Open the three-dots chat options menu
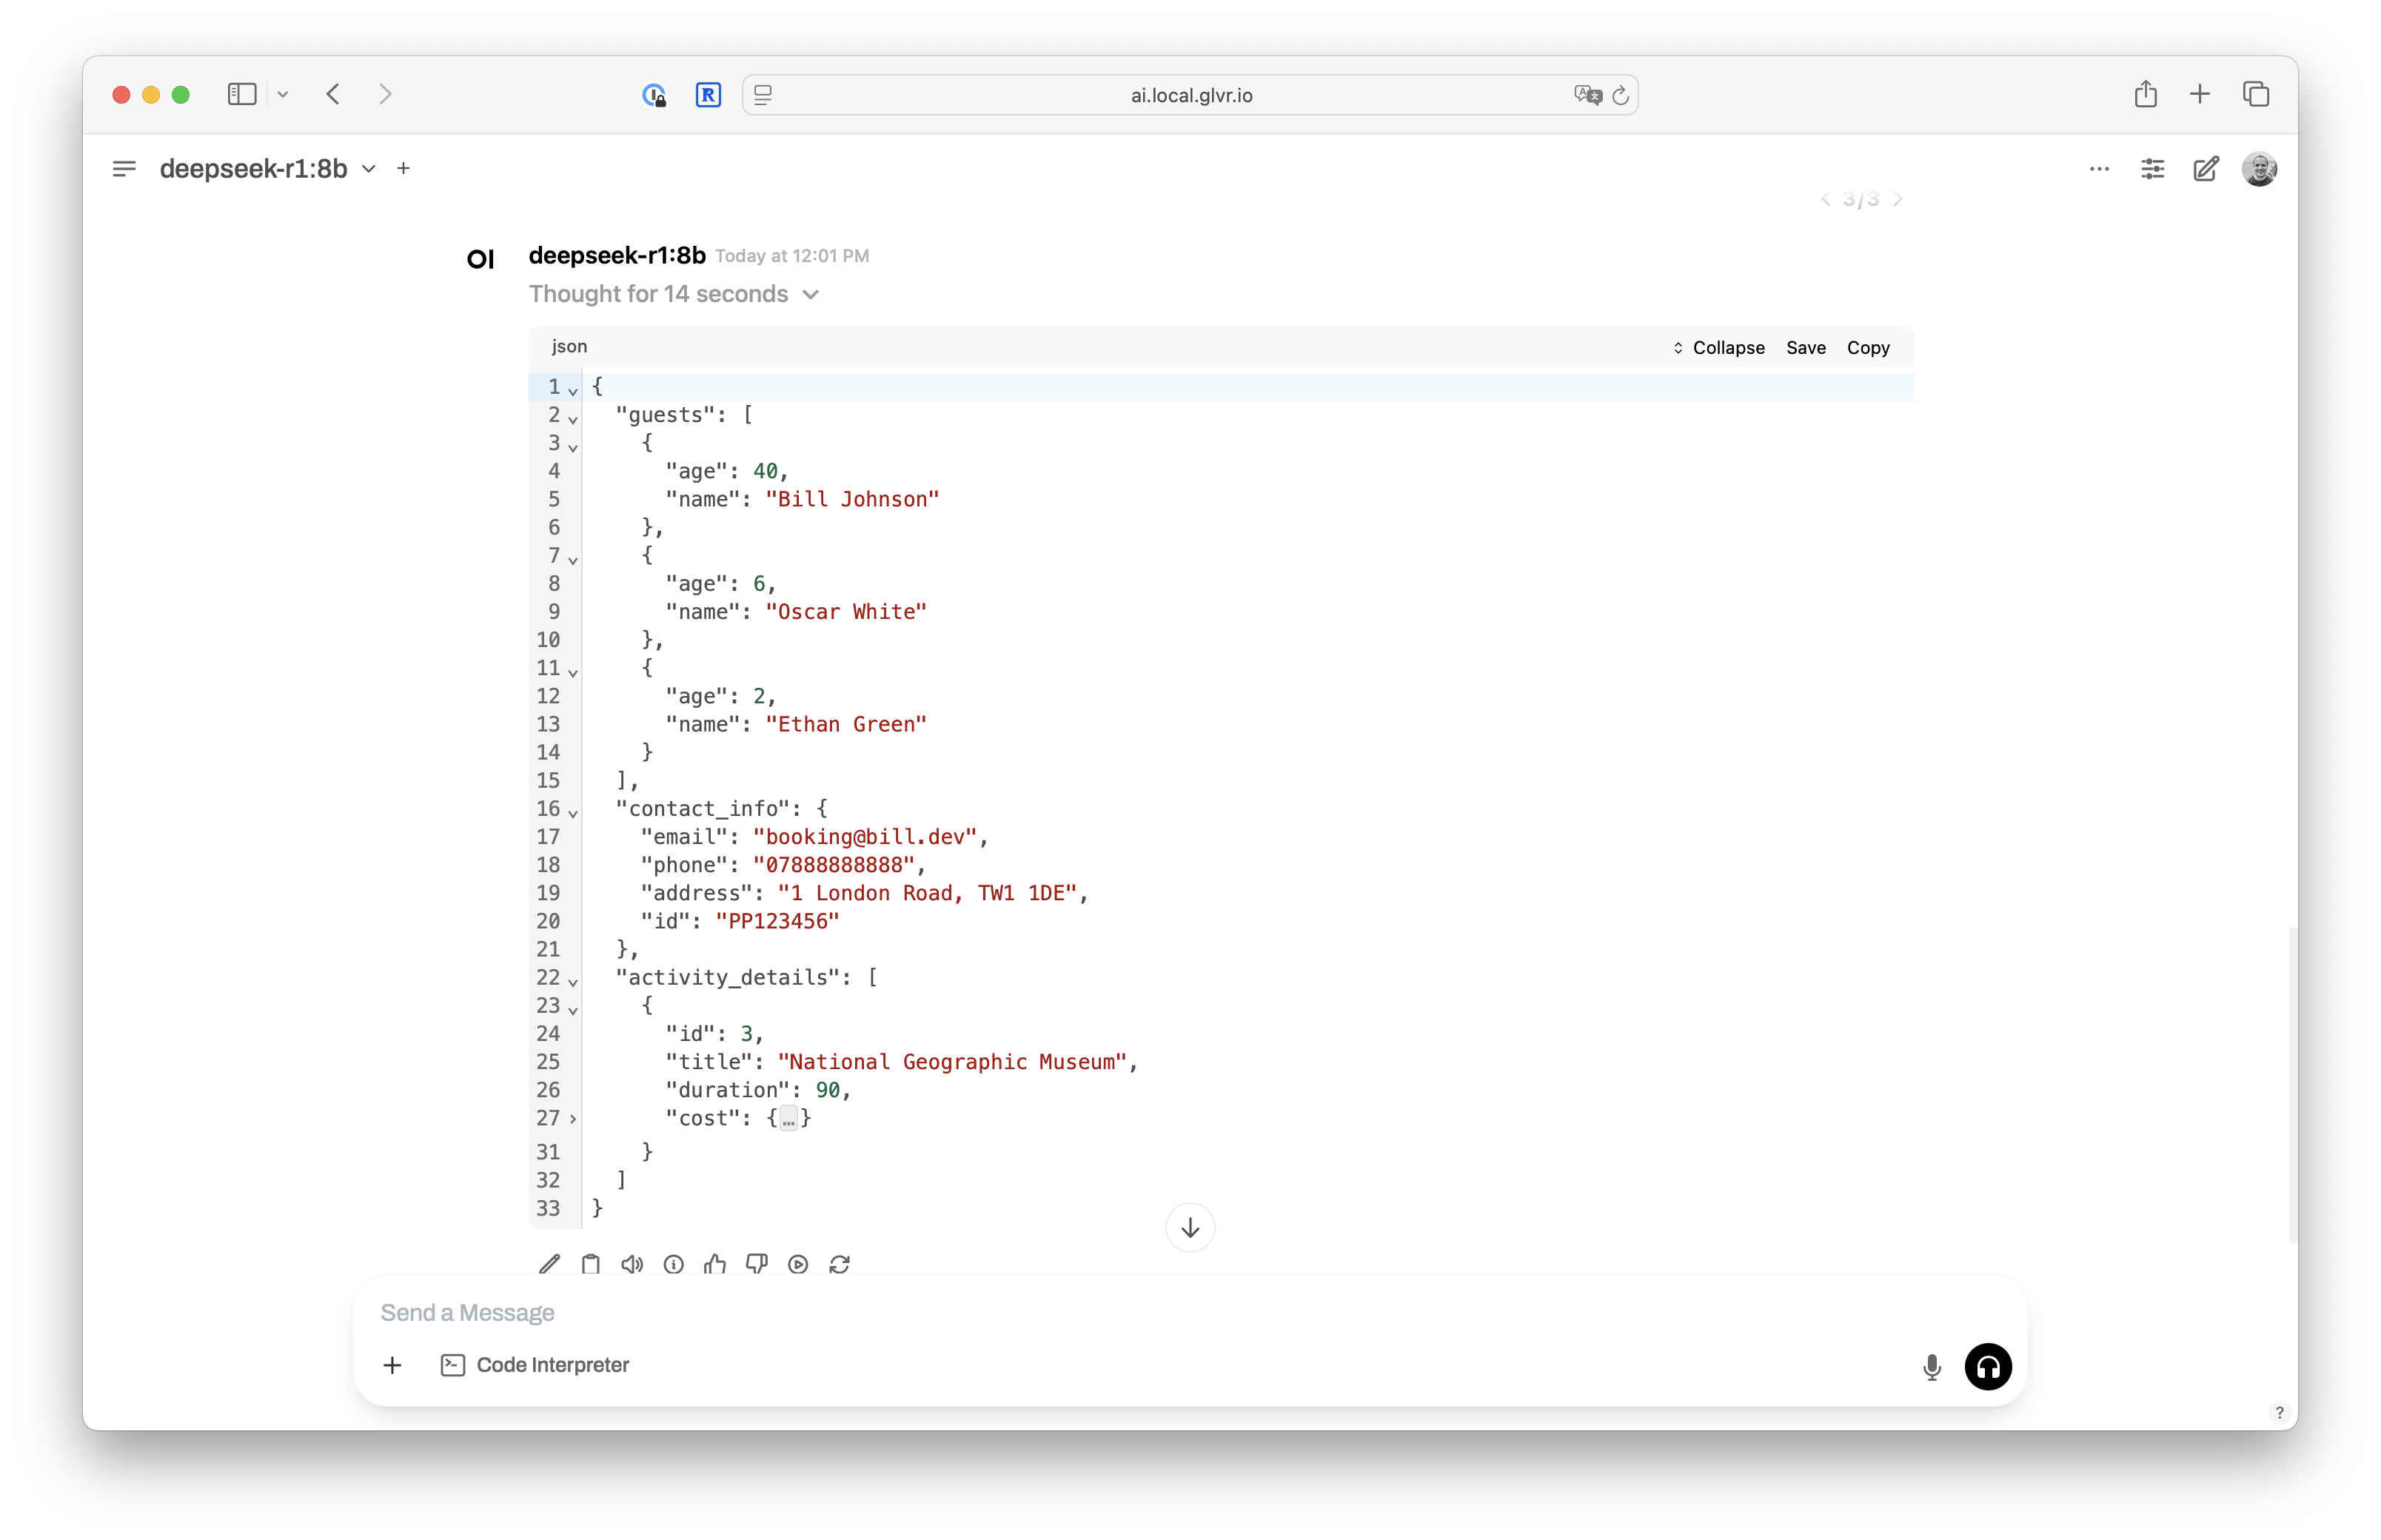 tap(2099, 169)
